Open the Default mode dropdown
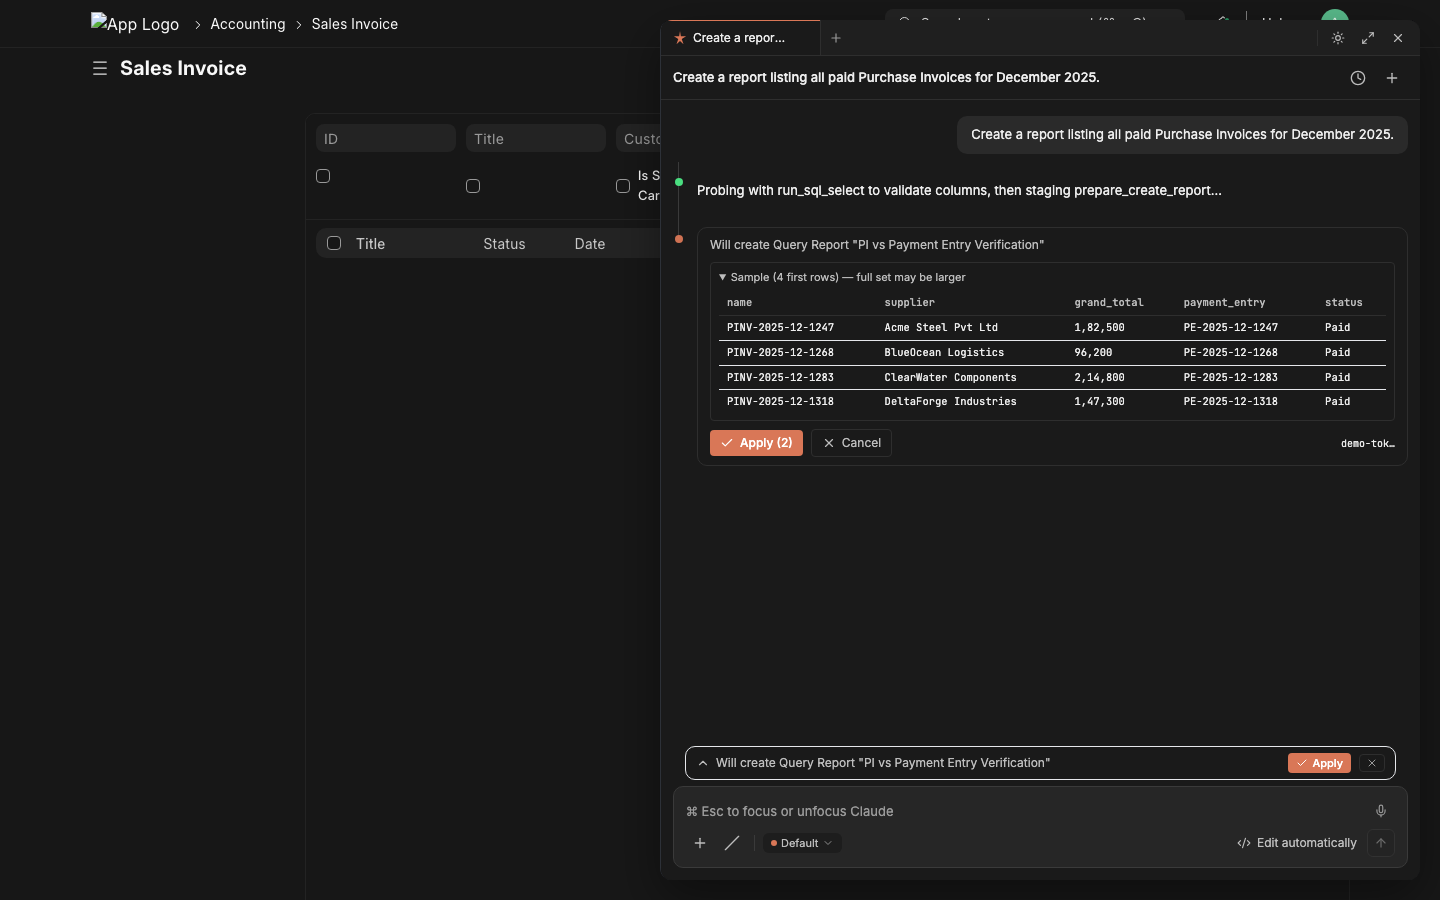Screen dimensions: 1440x900 (801, 843)
